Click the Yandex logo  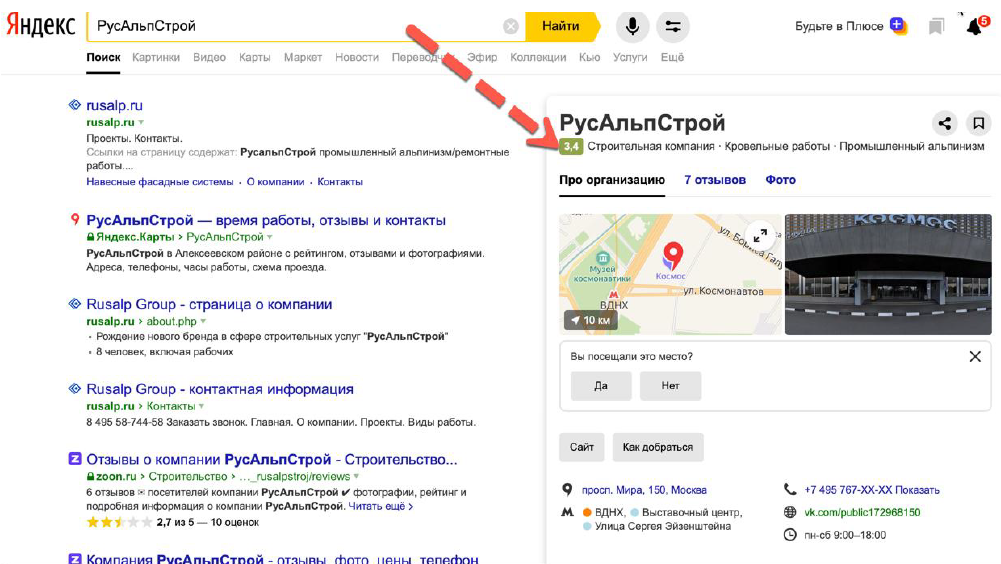click(x=41, y=26)
